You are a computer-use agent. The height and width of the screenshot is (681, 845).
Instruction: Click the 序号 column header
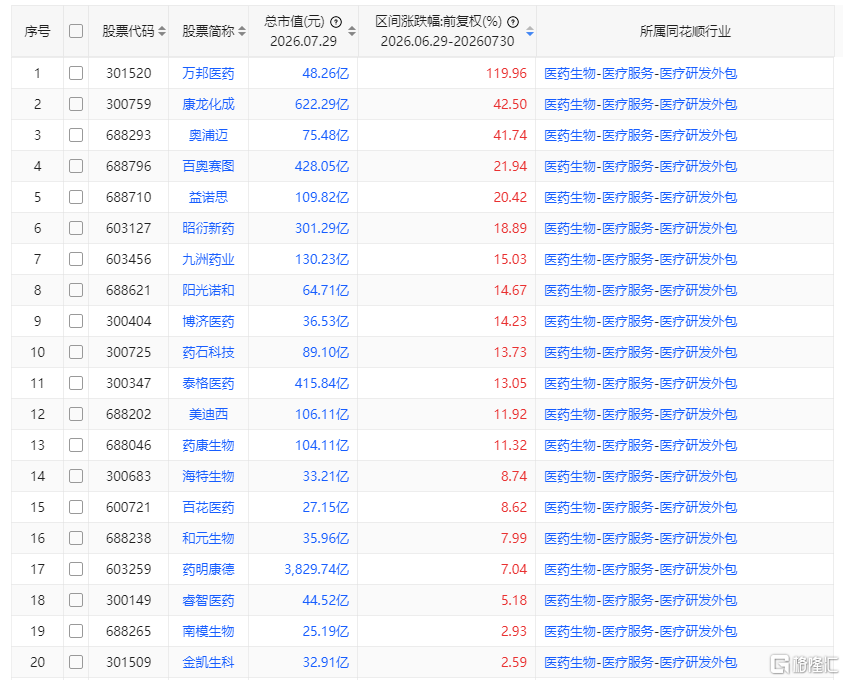tap(37, 31)
